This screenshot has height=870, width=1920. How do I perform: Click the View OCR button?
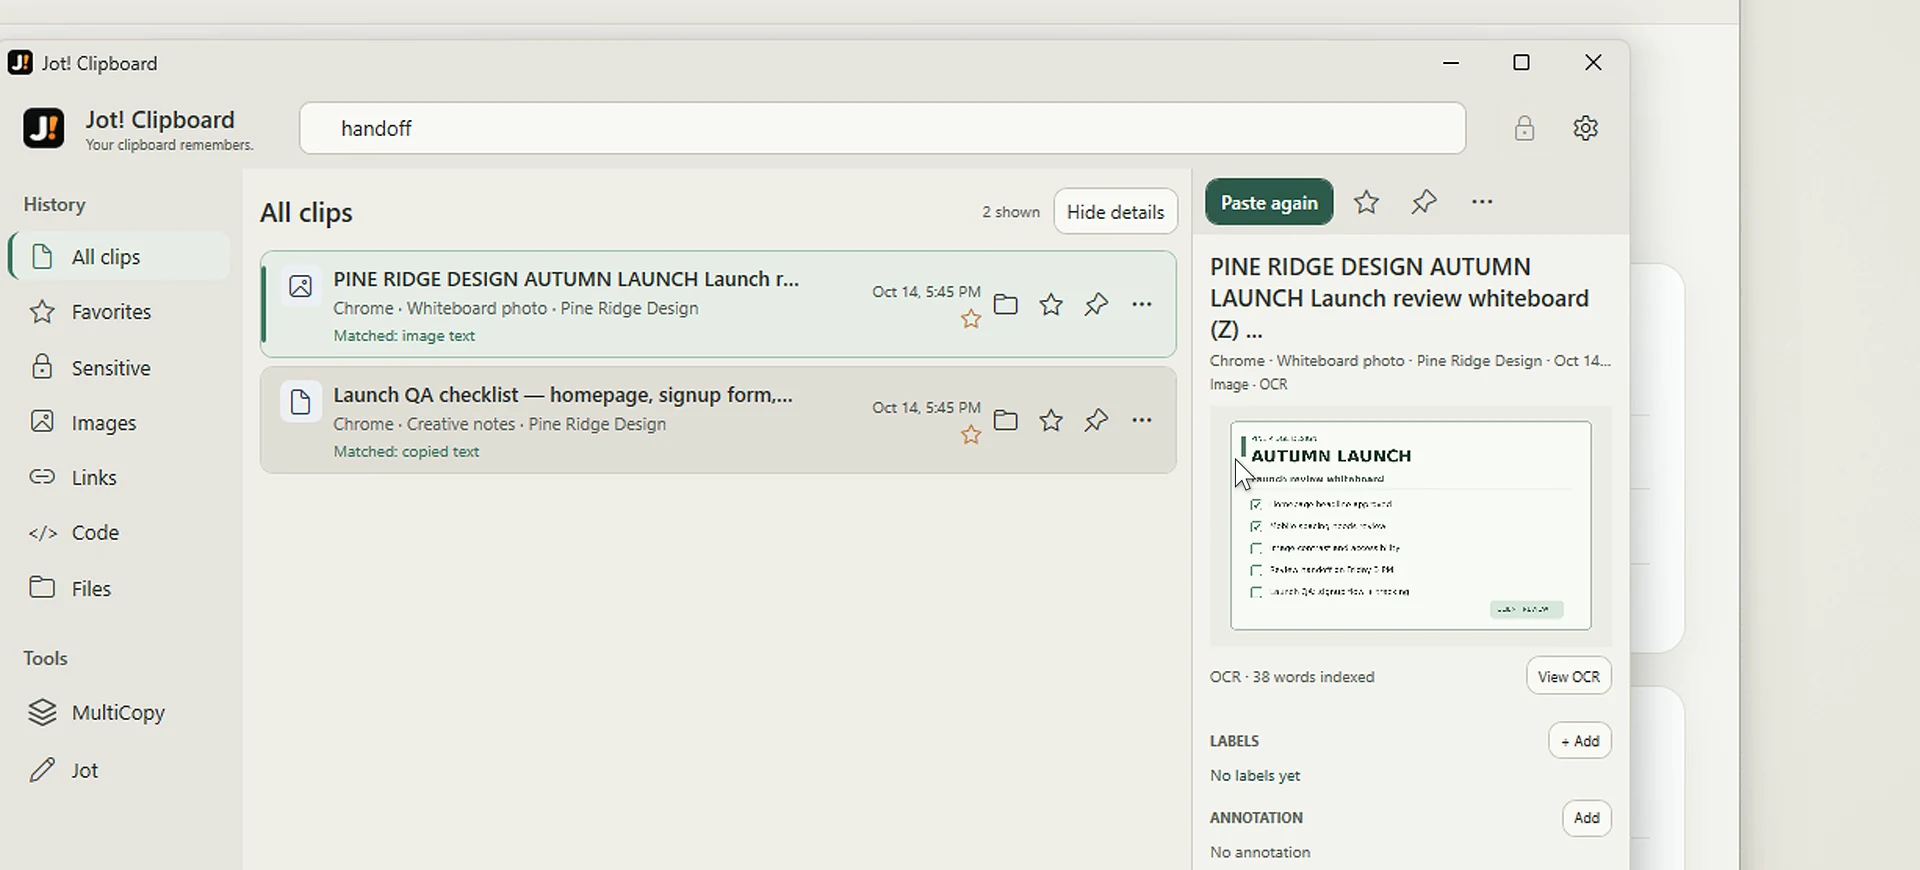[1569, 676]
